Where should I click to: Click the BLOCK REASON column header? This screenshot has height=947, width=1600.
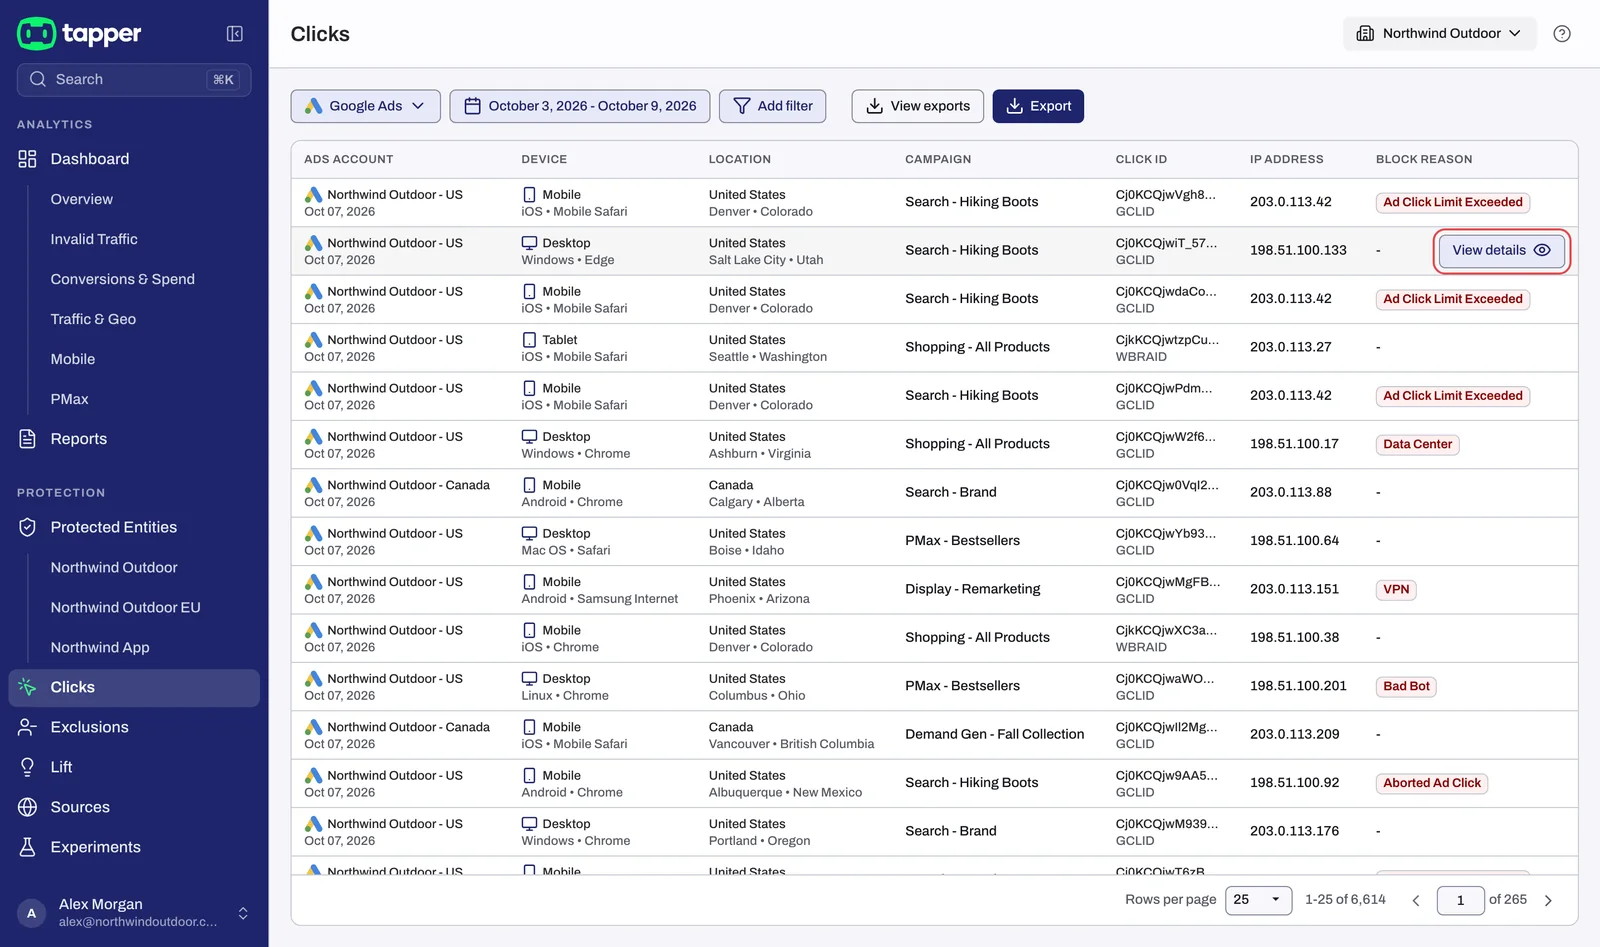click(1424, 159)
